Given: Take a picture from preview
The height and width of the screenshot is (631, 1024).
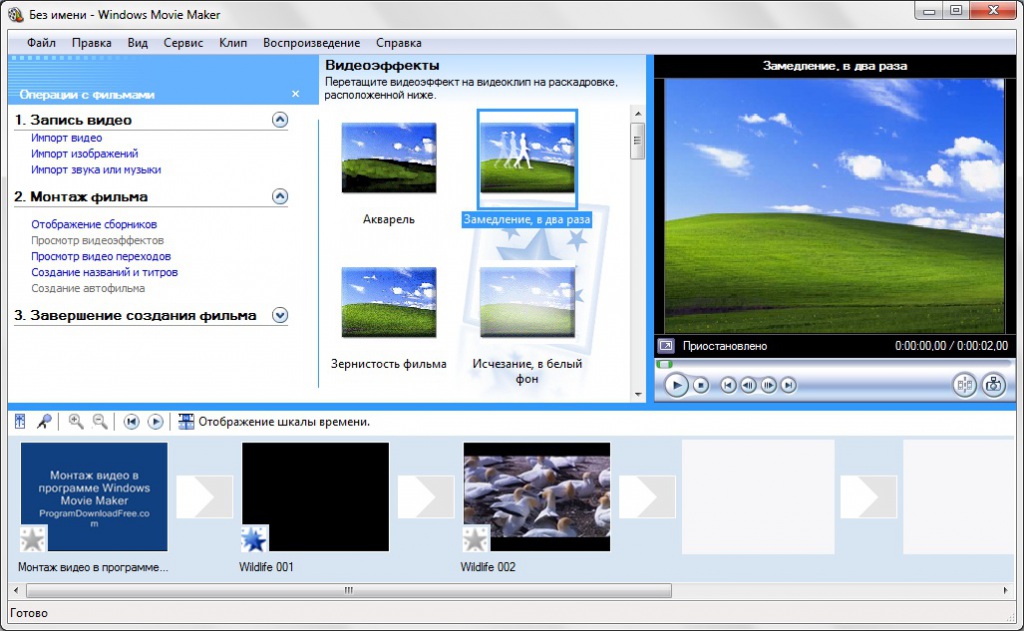Looking at the screenshot, I should coord(993,385).
